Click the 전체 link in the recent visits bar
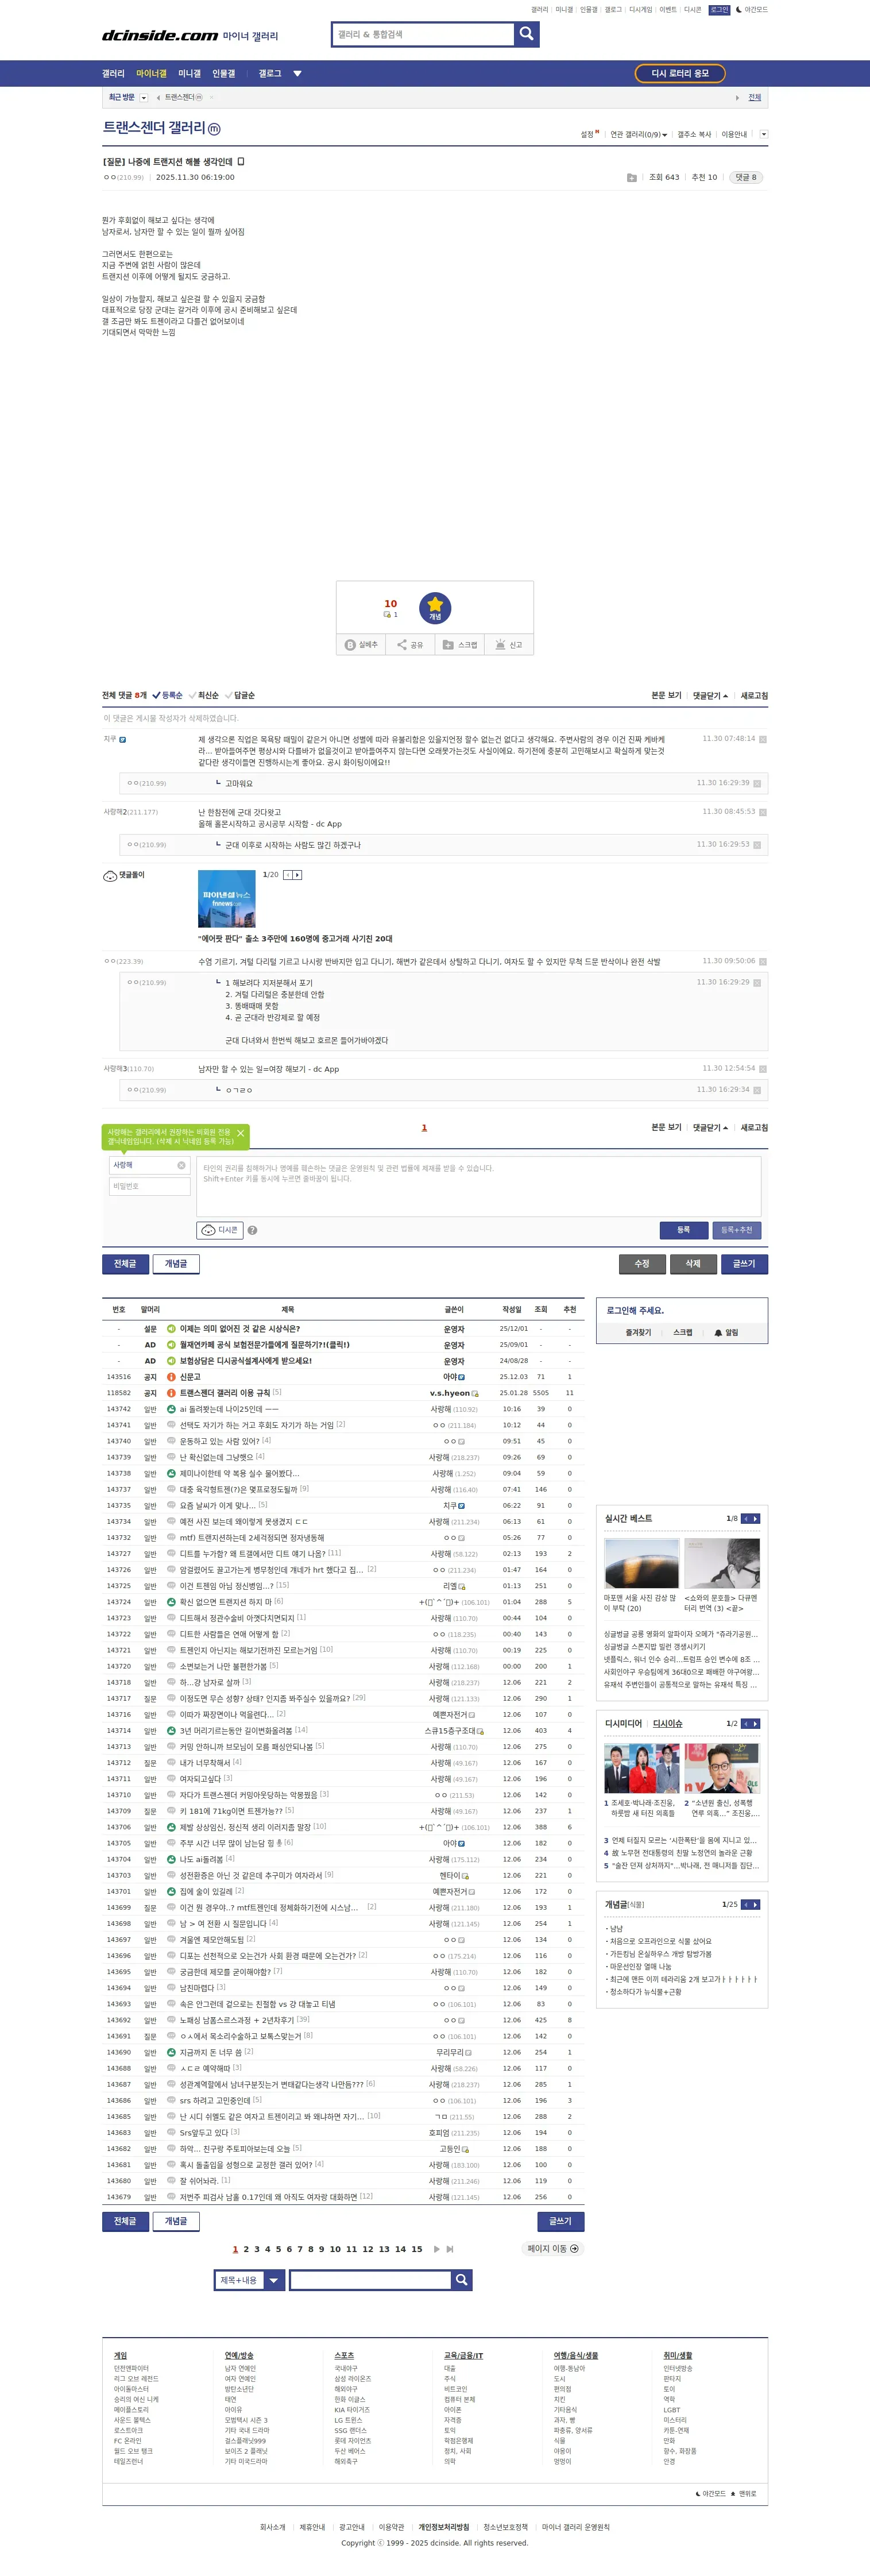 point(755,98)
